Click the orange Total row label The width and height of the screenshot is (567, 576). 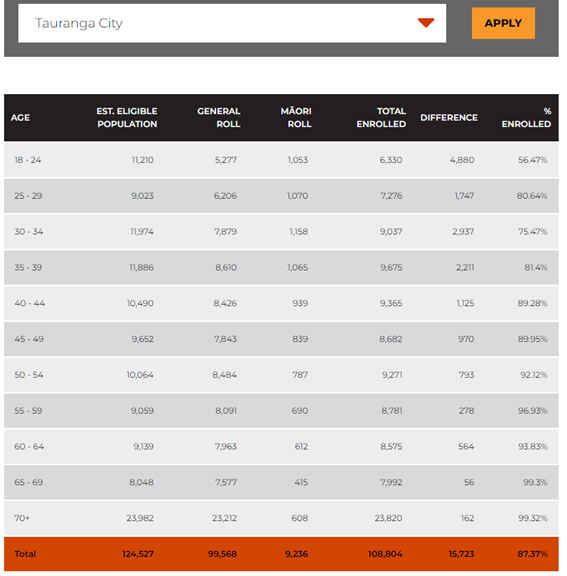25,554
